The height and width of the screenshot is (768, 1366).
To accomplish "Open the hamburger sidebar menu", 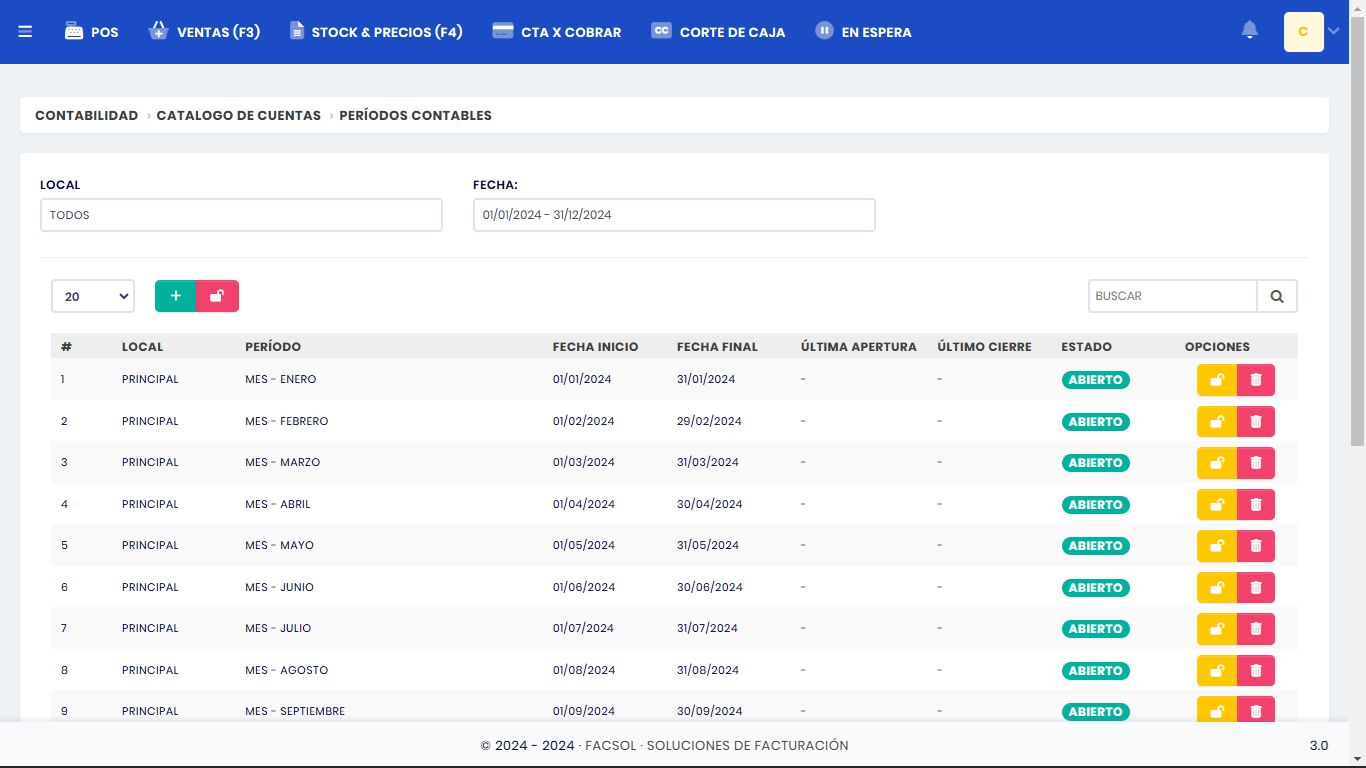I will 25,32.
